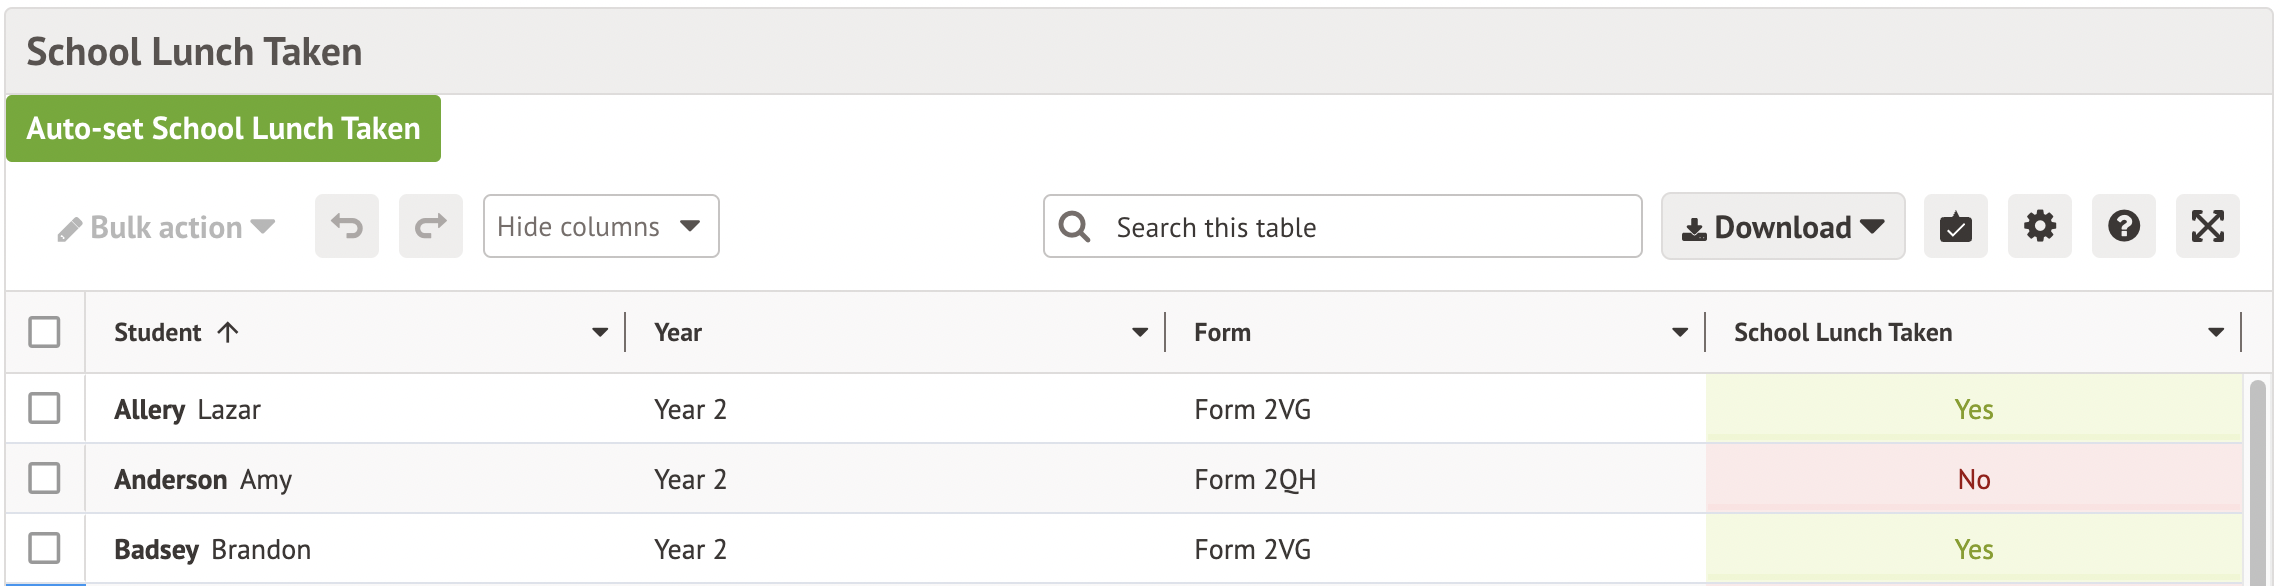Open the Form column dropdown arrow

click(x=1679, y=332)
